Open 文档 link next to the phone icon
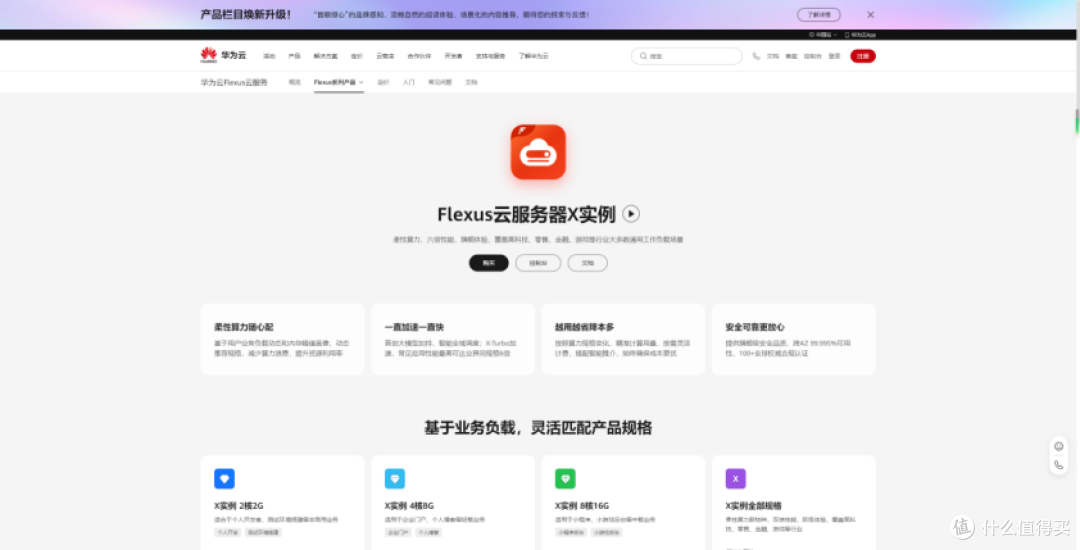The height and width of the screenshot is (550, 1080). point(773,56)
